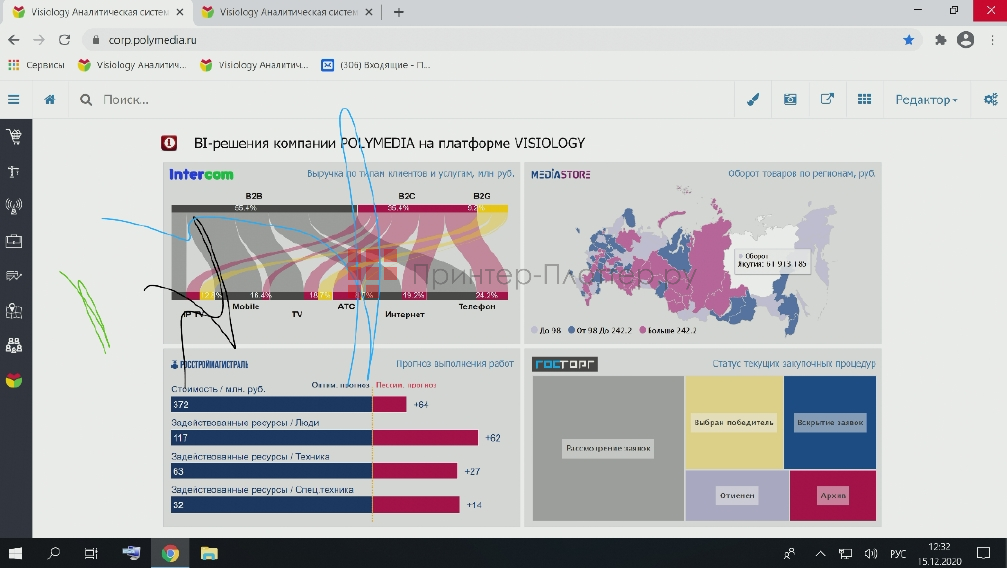Open the grid dashboards view icon

tap(864, 100)
